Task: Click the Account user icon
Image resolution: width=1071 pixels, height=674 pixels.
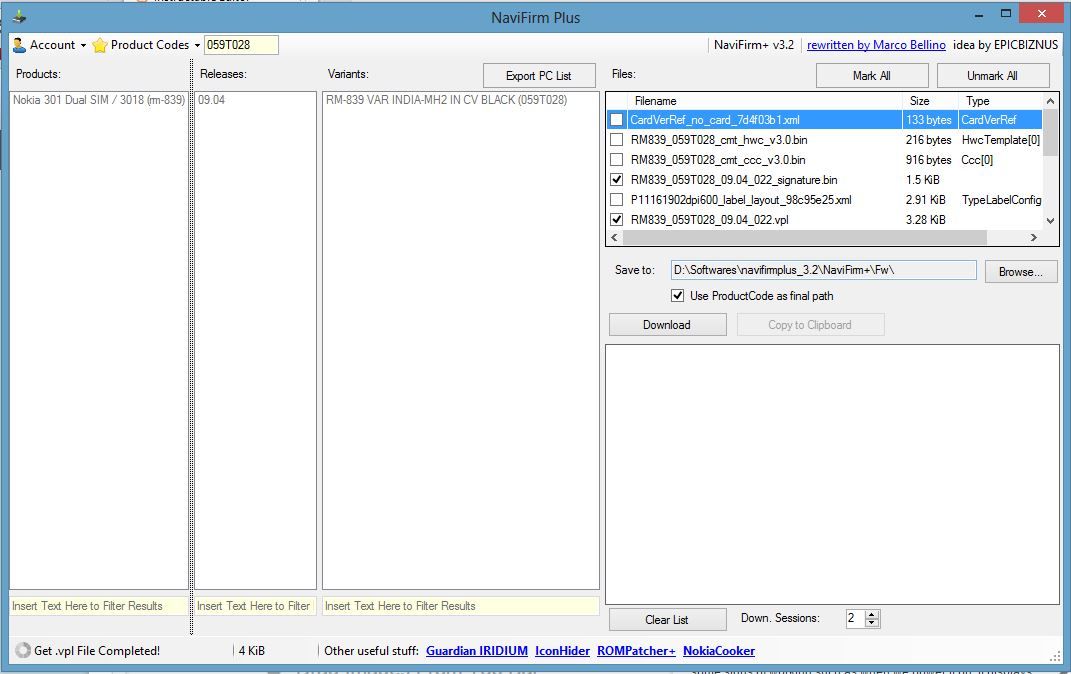Action: 19,45
